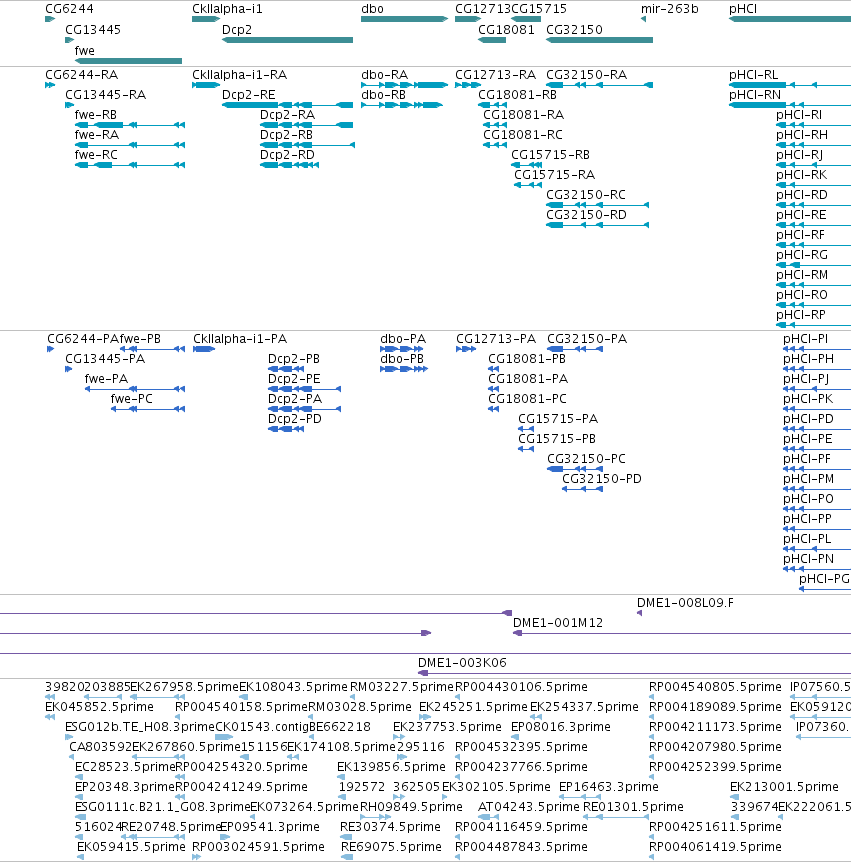Select protein CG12713-PA
The height and width of the screenshot is (862, 851).
click(x=496, y=339)
